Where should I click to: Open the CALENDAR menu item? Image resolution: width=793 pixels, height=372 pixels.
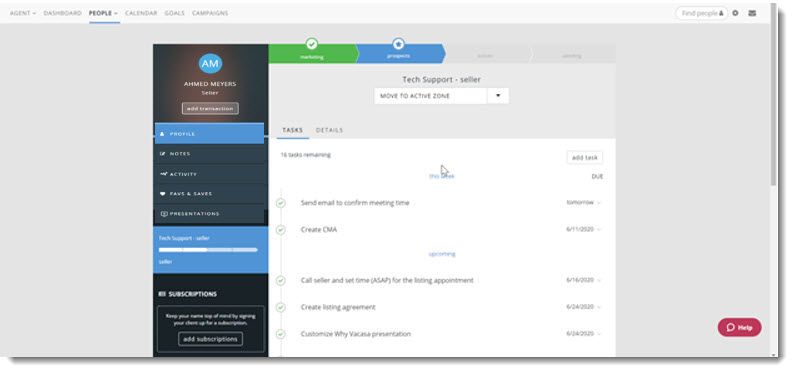click(141, 13)
